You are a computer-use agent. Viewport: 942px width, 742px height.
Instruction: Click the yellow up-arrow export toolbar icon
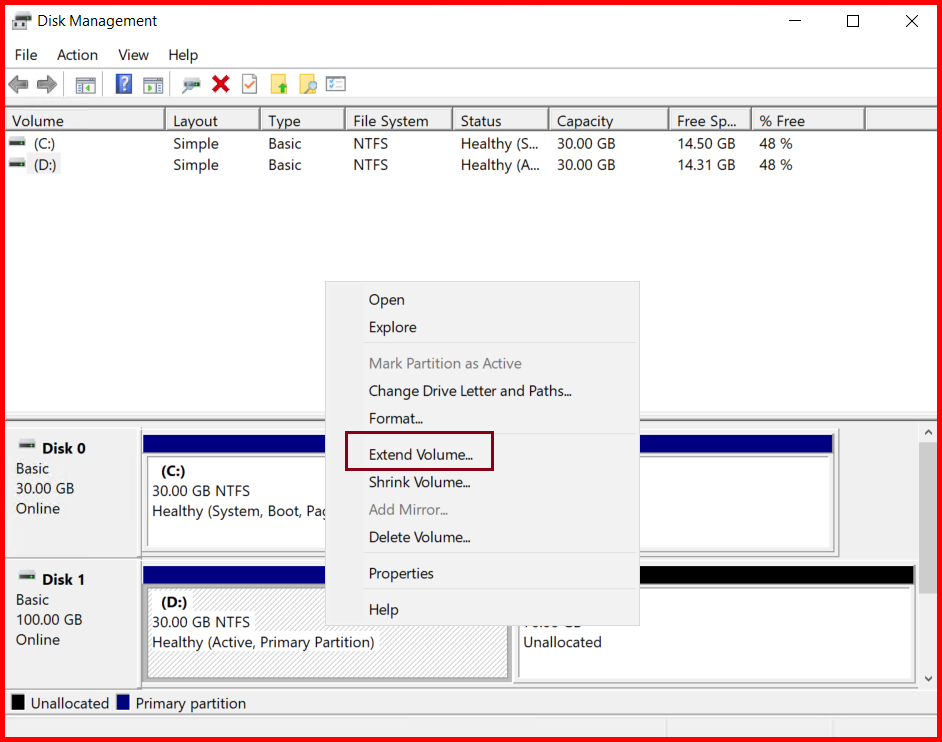tap(278, 84)
